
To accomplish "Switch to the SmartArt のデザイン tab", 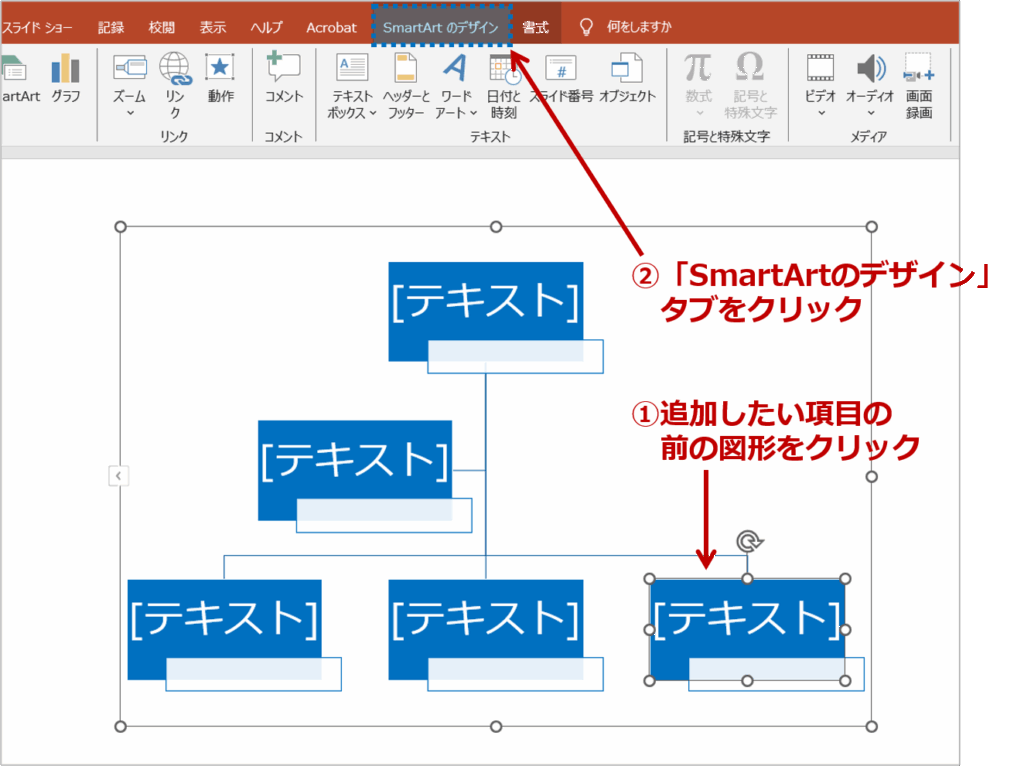I will pos(443,27).
